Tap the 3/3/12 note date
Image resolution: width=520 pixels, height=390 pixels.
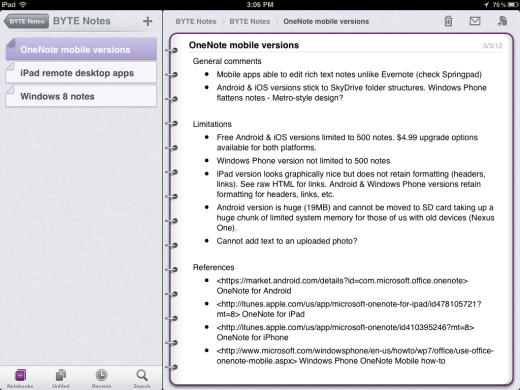click(492, 46)
